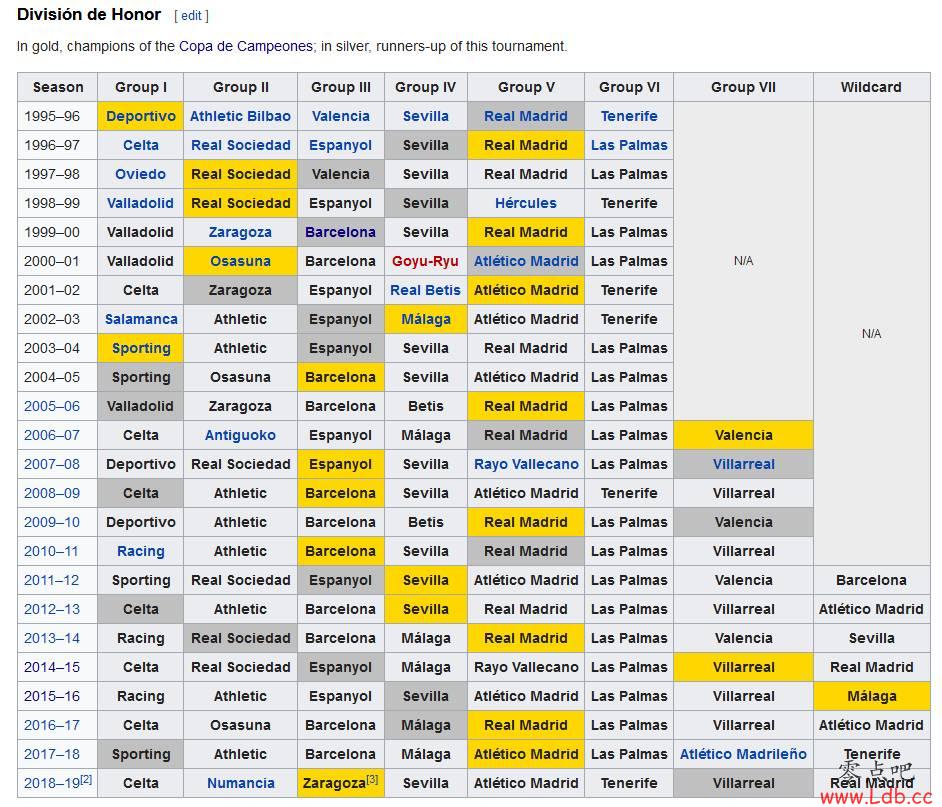Select the Group I column header
Viewport: 942px width, 807px height.
[141, 87]
